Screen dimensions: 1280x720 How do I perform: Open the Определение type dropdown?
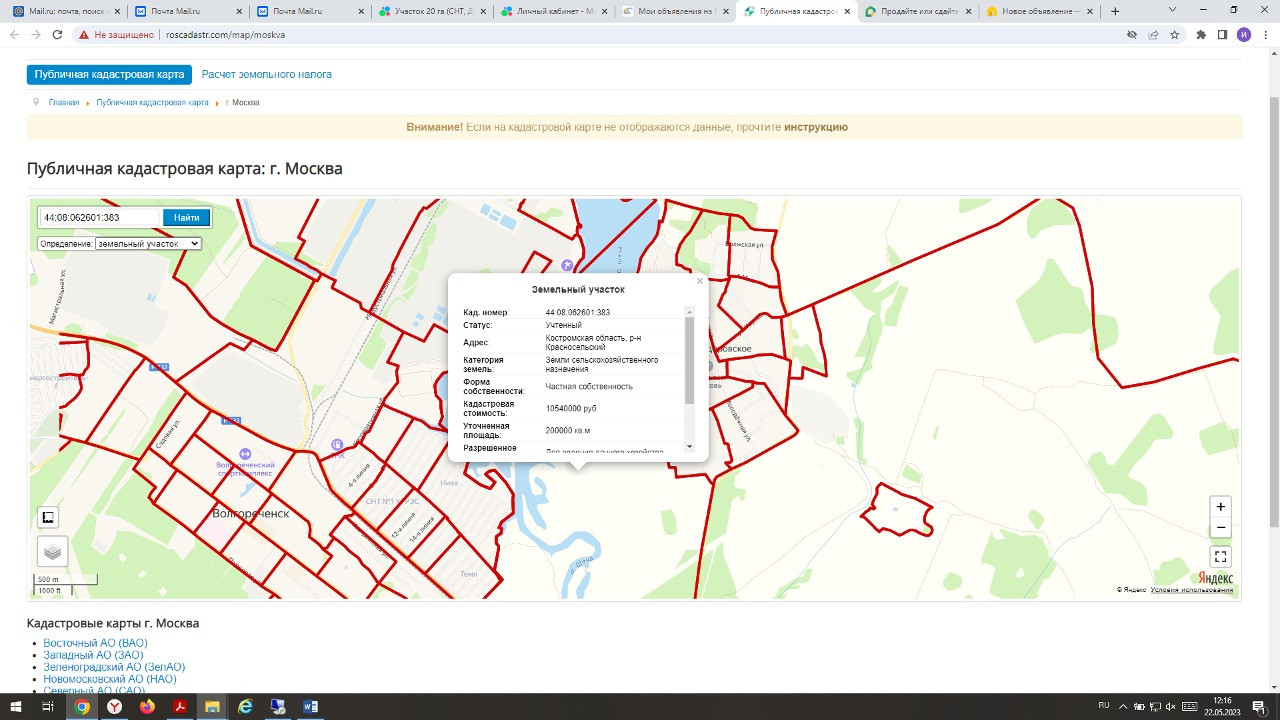point(148,243)
